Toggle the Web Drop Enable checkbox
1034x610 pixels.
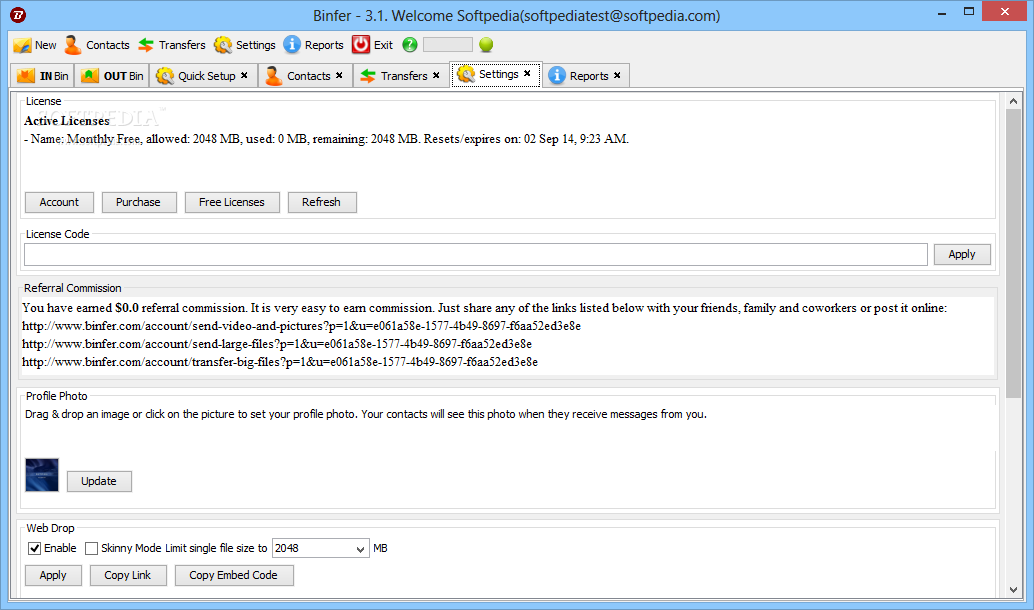pyautogui.click(x=35, y=549)
